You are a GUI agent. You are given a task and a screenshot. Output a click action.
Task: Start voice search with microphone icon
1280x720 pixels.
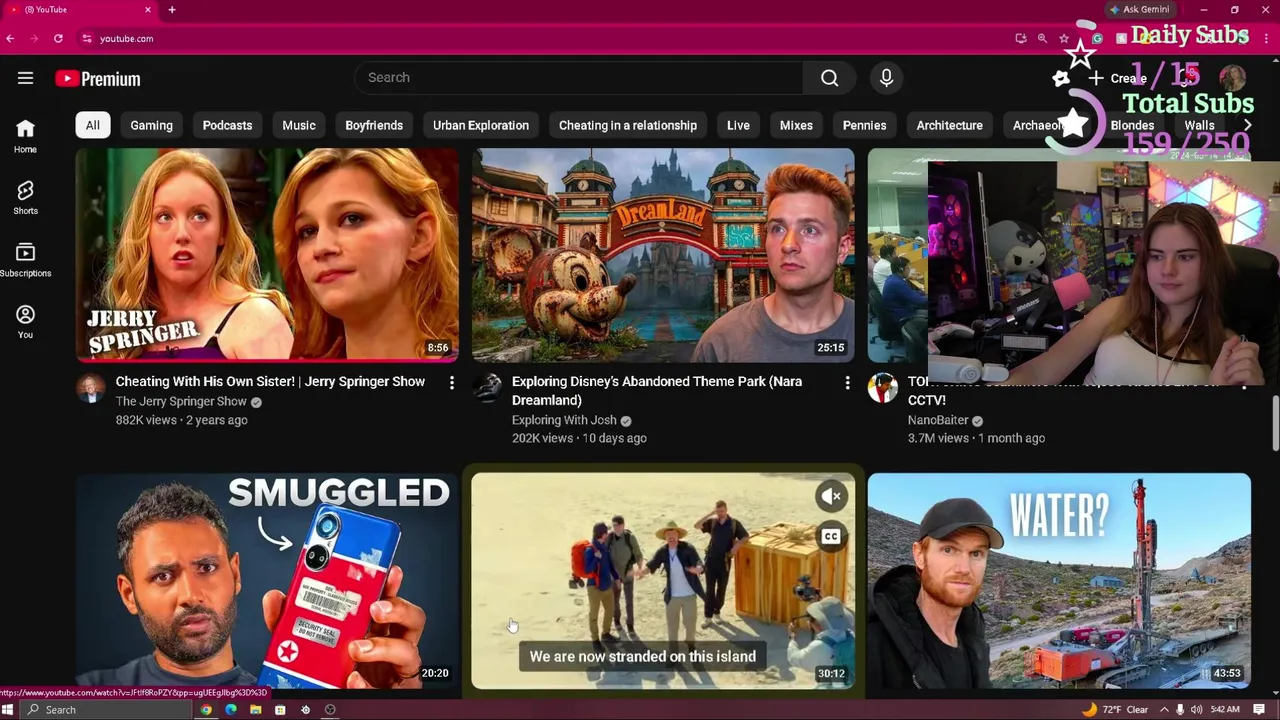coord(886,78)
